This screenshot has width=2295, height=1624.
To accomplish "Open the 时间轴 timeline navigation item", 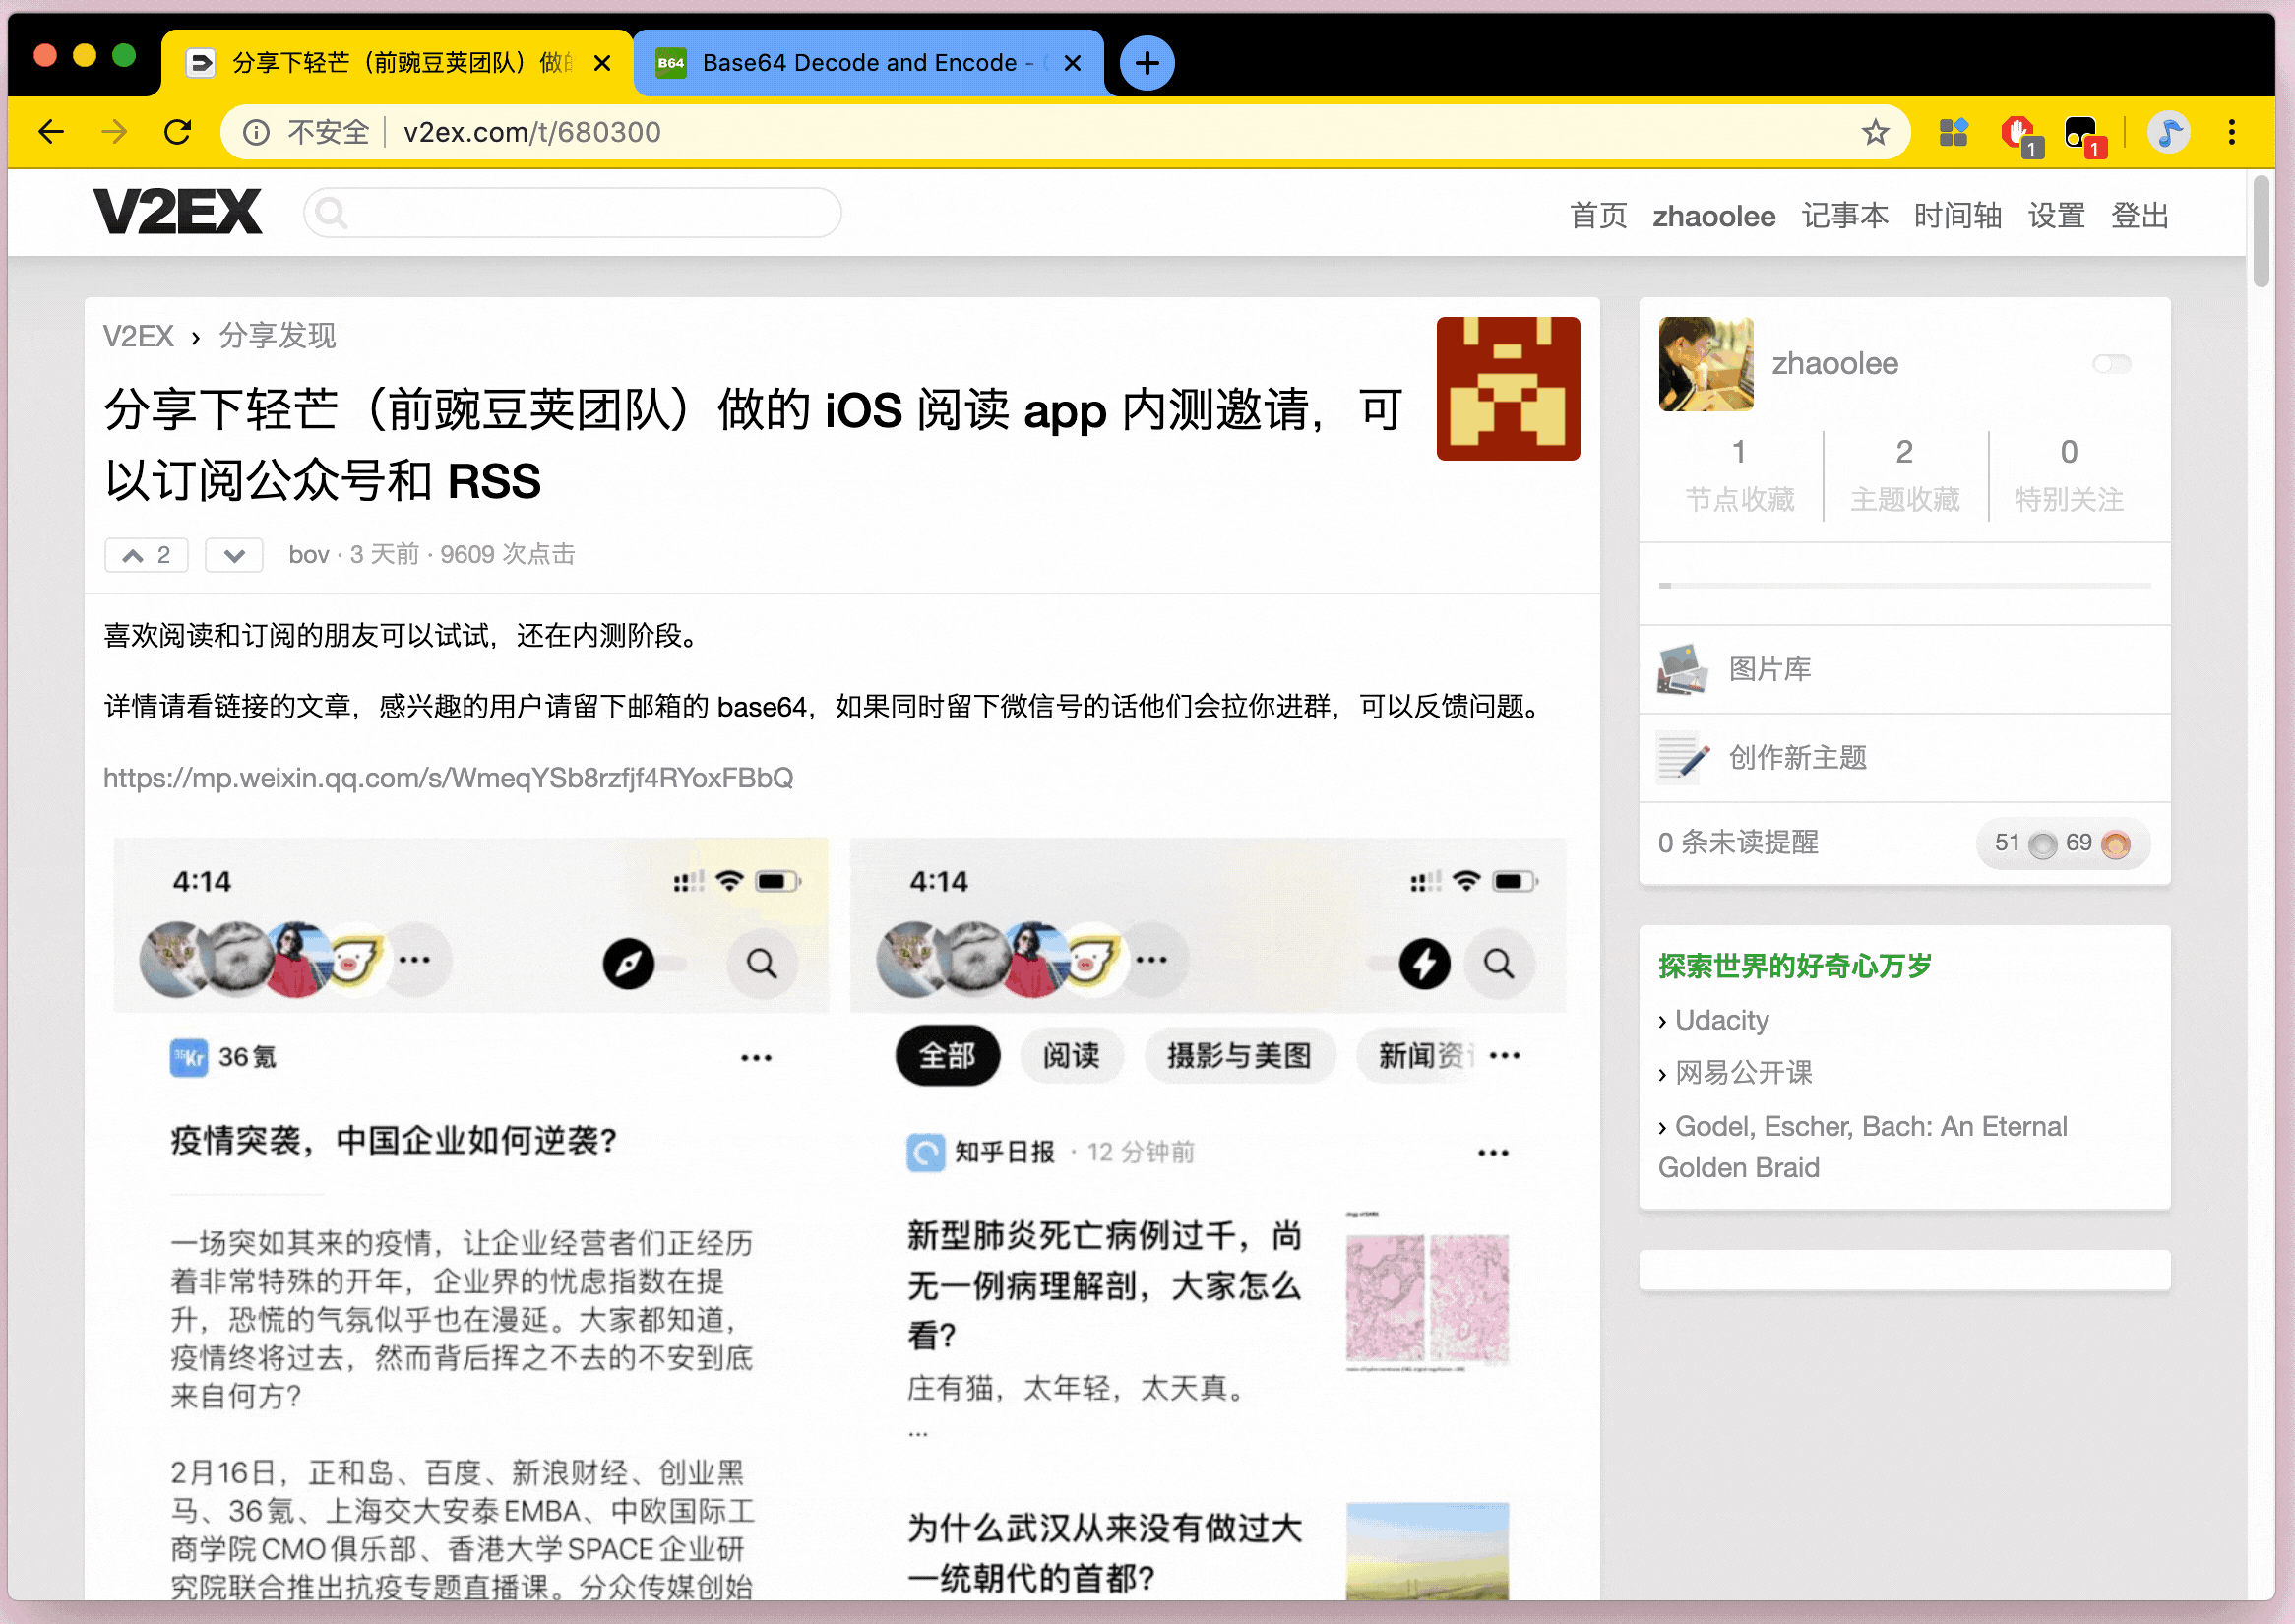I will [1957, 216].
